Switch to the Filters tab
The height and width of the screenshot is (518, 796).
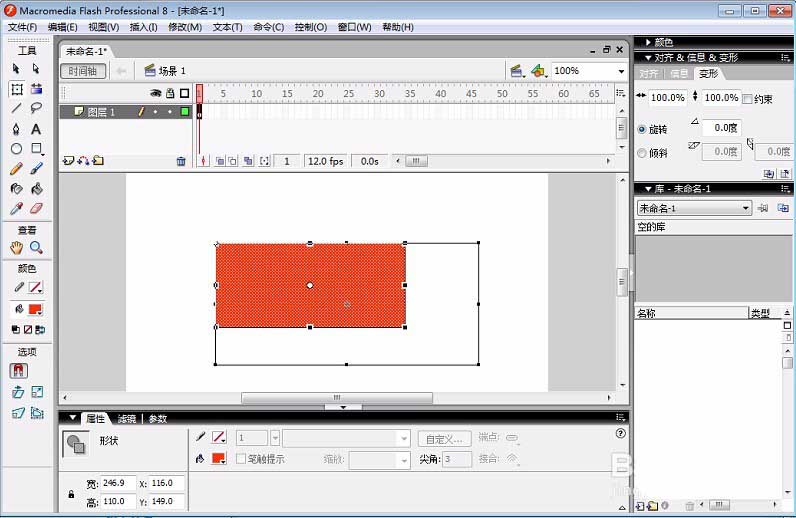127,419
